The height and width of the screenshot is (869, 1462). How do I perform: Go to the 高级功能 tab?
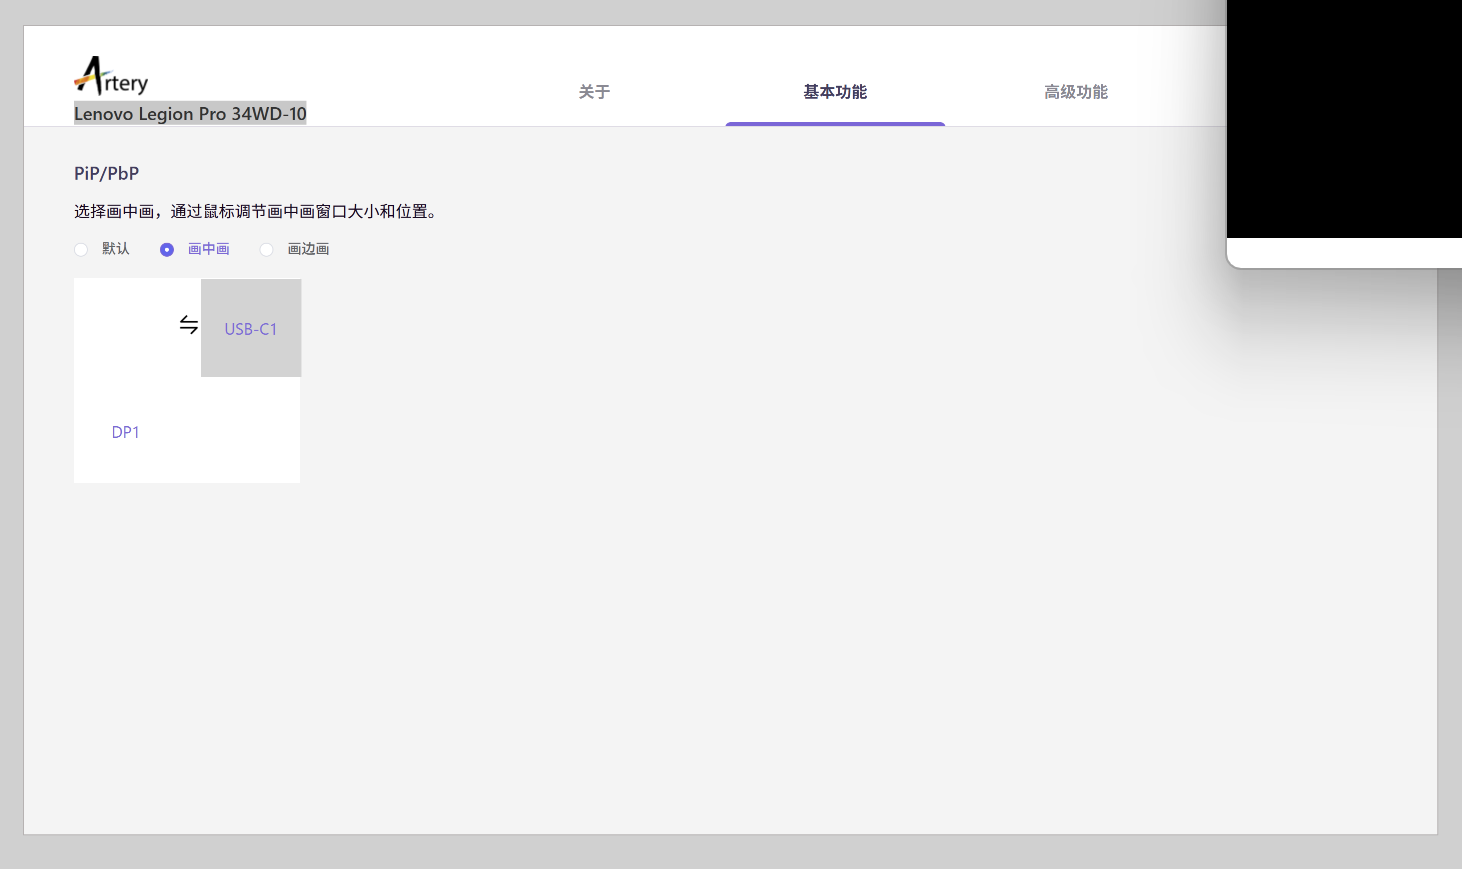tap(1076, 92)
